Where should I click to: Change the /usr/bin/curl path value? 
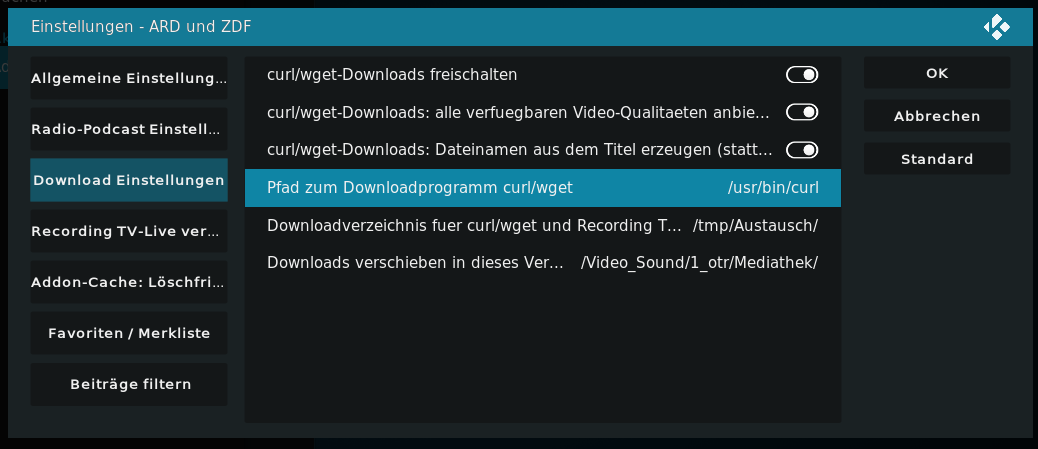[773, 188]
